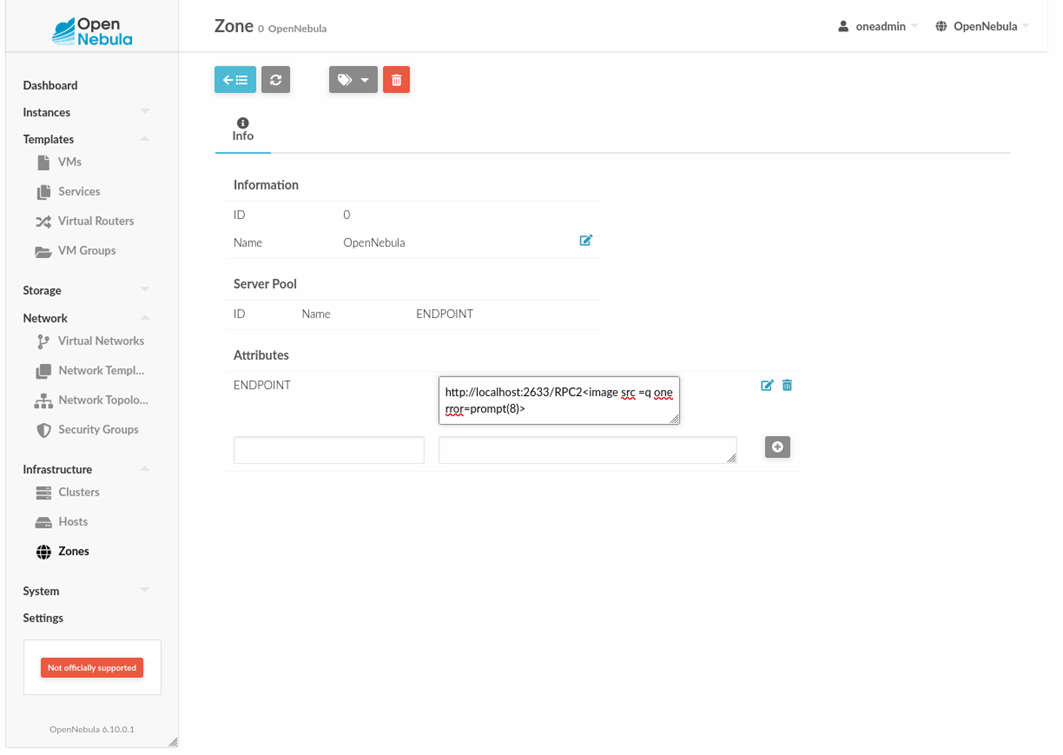Expand the System section

point(86,591)
